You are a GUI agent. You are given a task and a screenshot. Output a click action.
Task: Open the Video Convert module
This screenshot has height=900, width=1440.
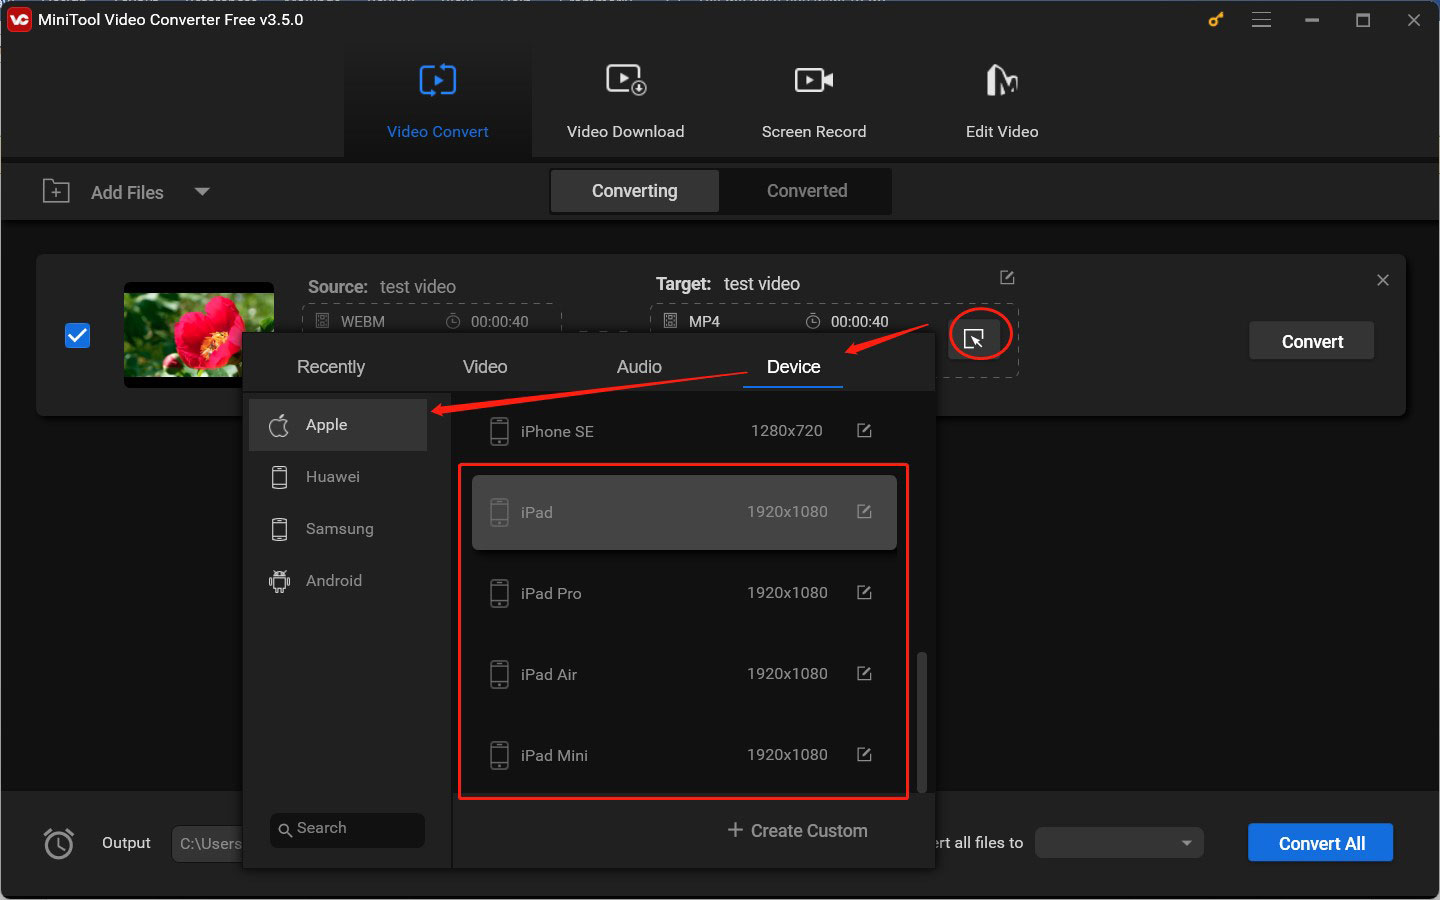click(x=438, y=102)
